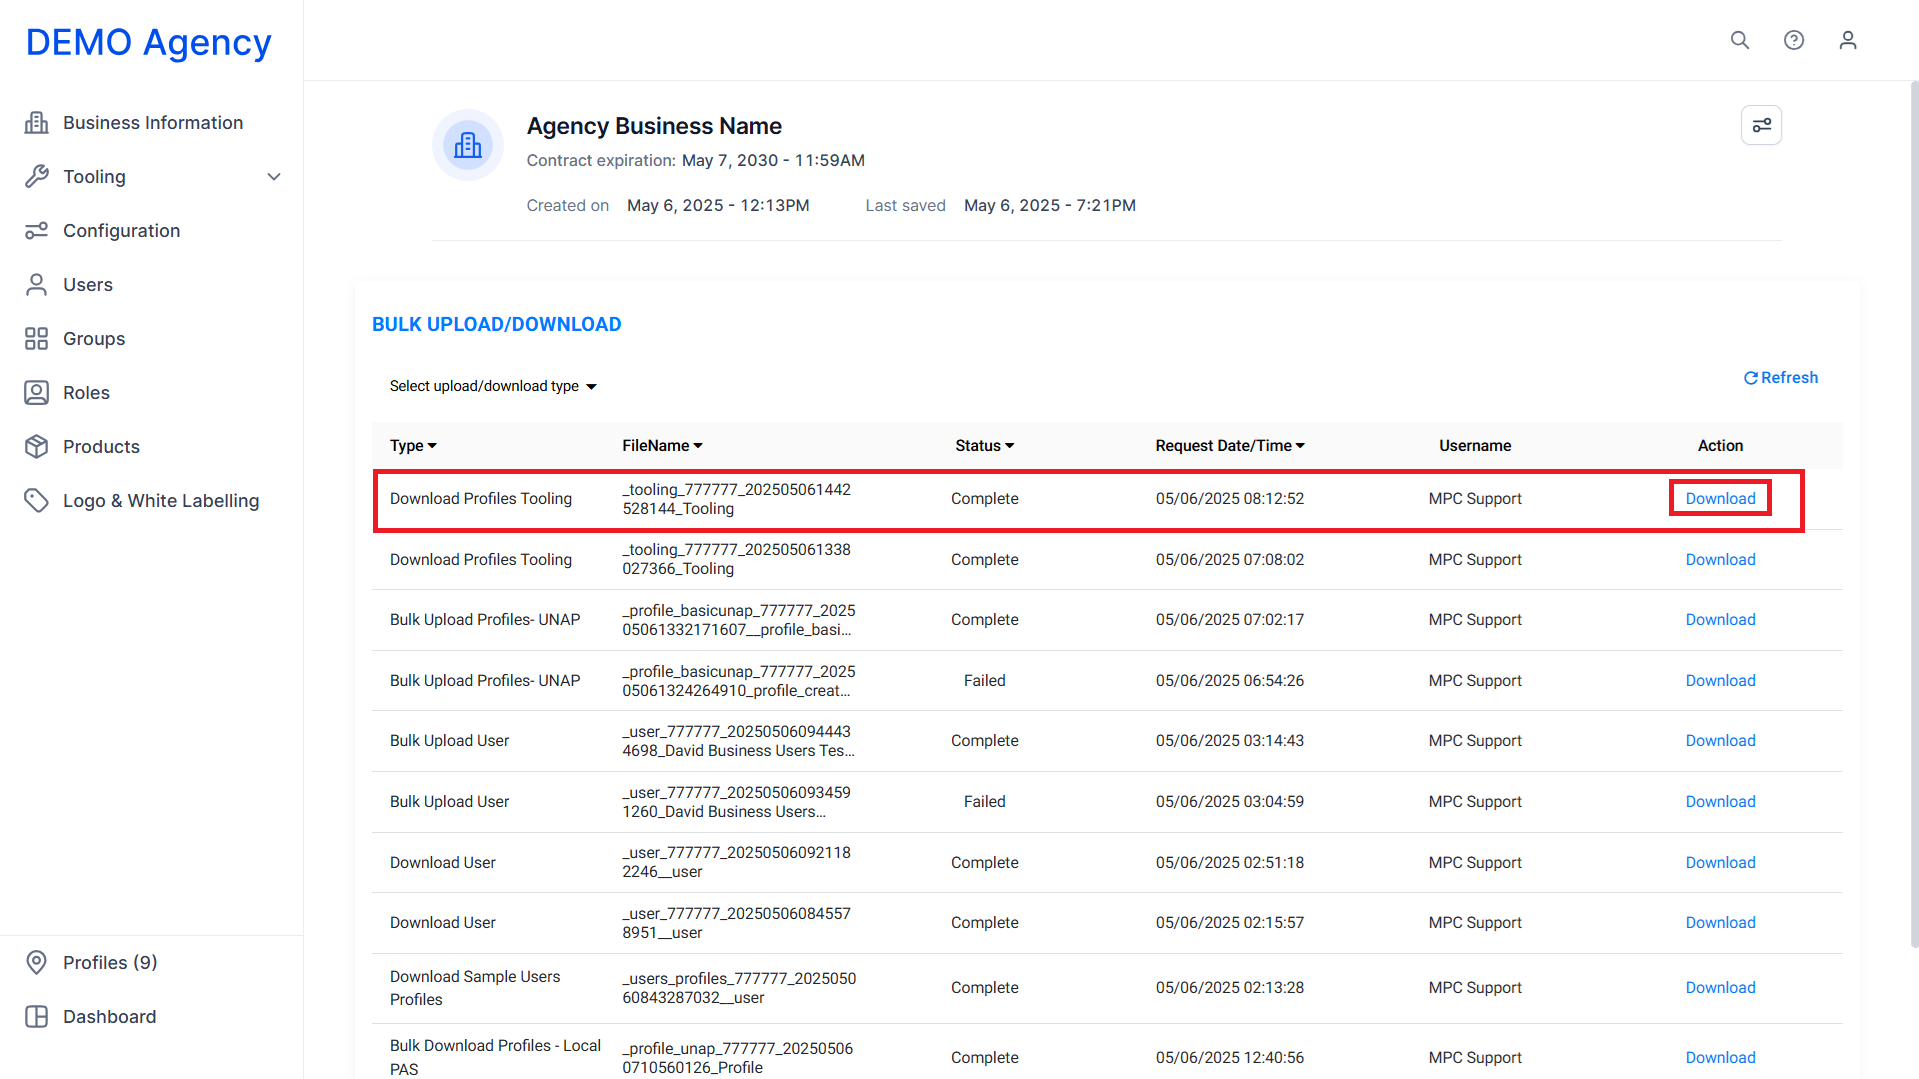
Task: Click the Business Information building icon
Action: click(37, 123)
